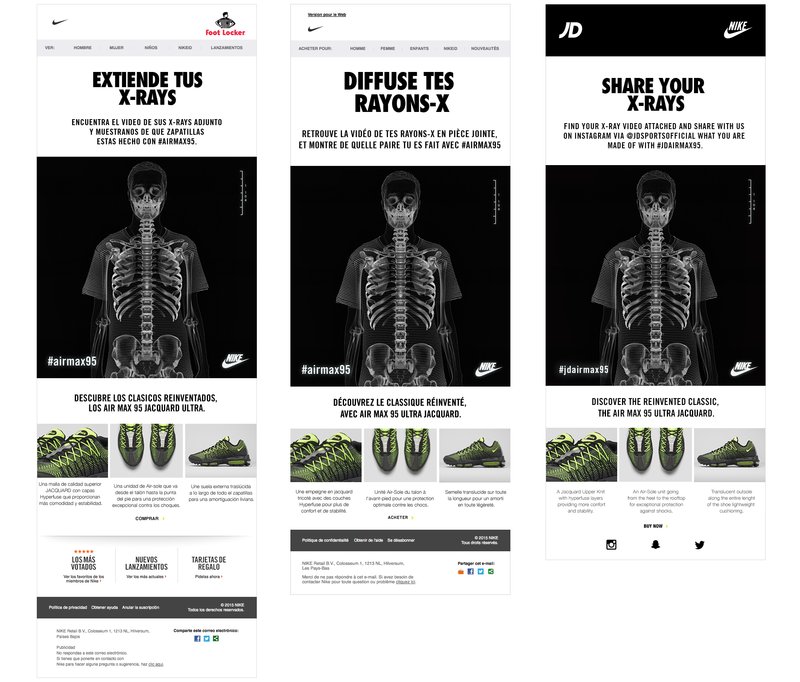The image size is (800, 682).
Task: Open the Snapchat ghost icon
Action: coord(655,545)
